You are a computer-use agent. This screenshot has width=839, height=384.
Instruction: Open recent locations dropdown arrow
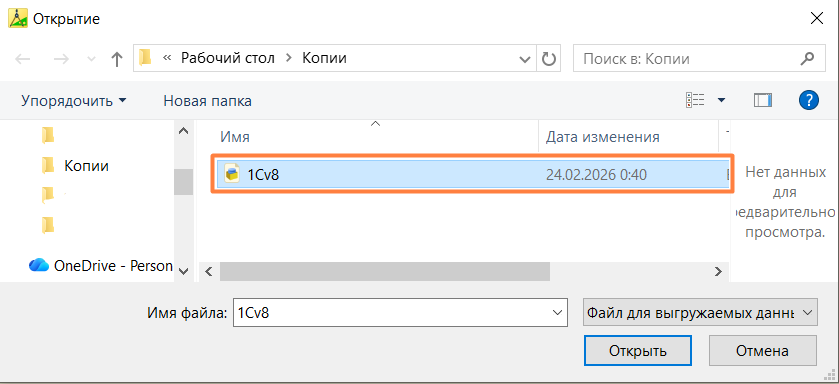(90, 59)
